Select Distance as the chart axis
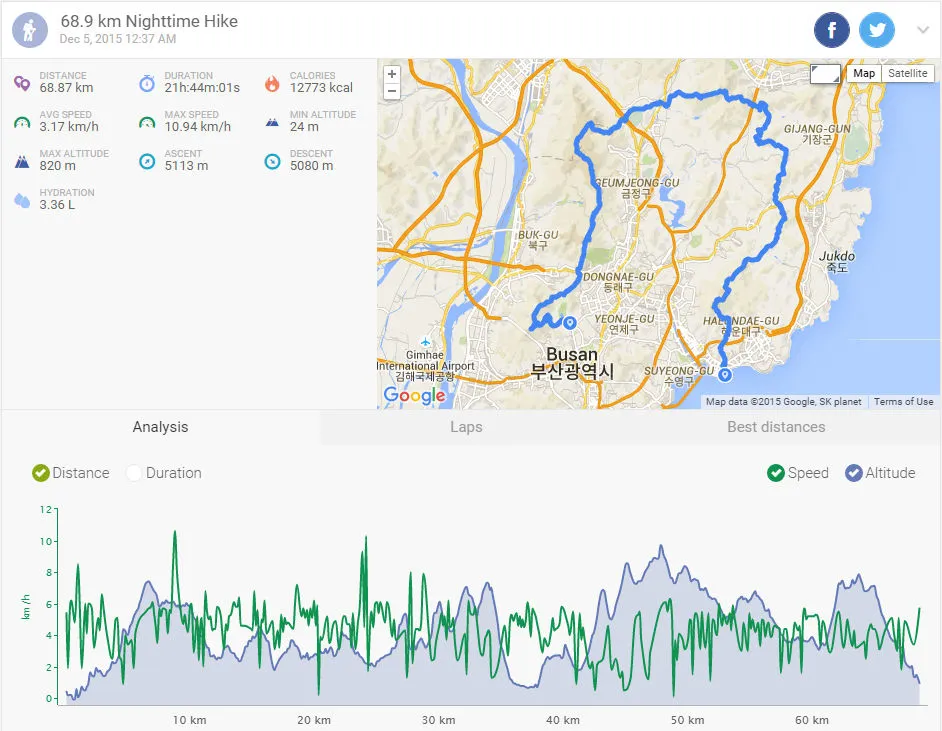The width and height of the screenshot is (942, 731). [40, 473]
